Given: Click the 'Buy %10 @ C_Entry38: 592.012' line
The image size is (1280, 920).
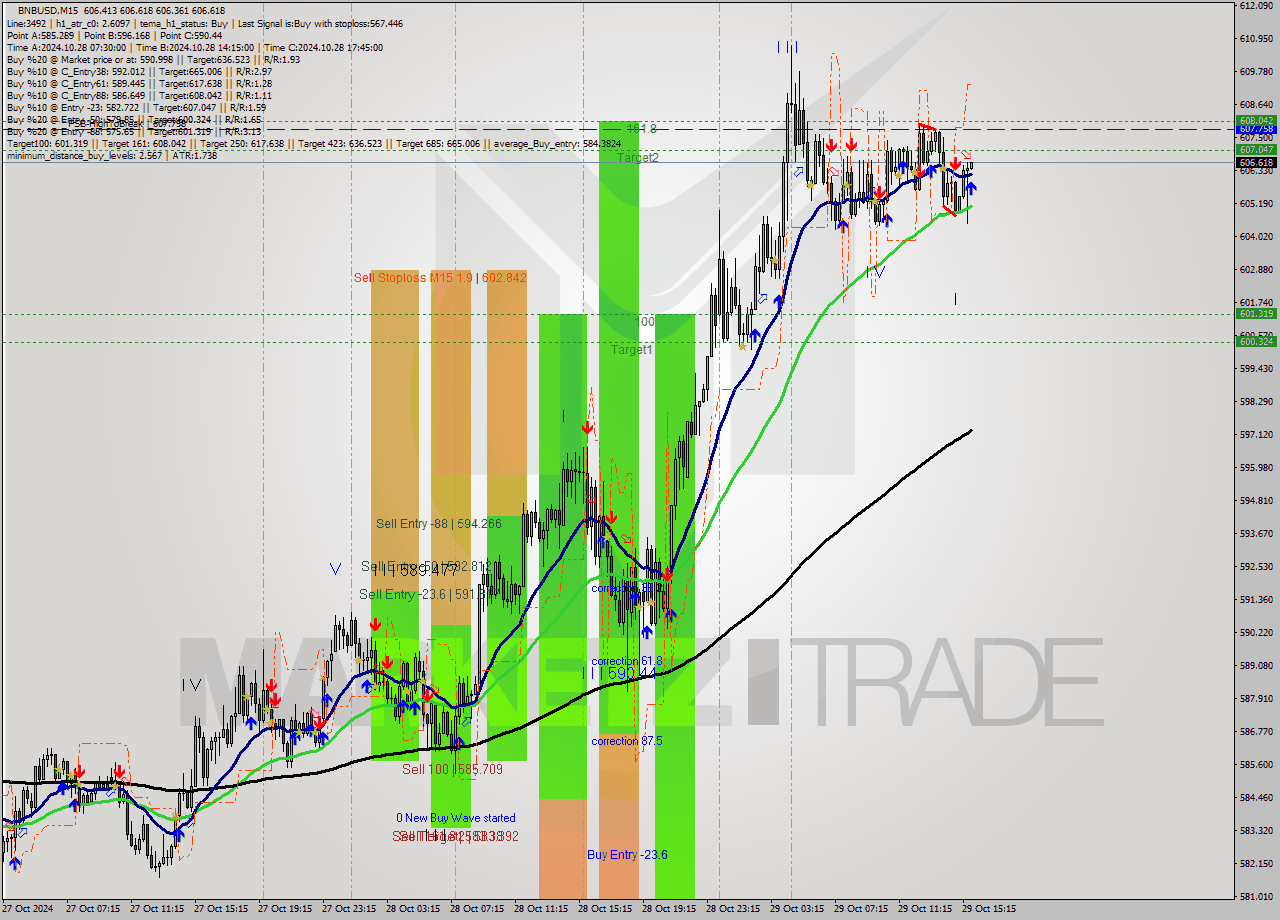Looking at the screenshot, I should [x=139, y=71].
